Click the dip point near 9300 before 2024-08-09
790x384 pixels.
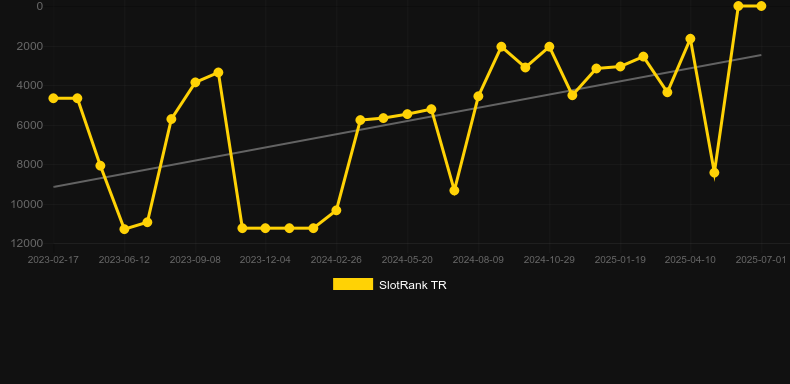pyautogui.click(x=454, y=190)
